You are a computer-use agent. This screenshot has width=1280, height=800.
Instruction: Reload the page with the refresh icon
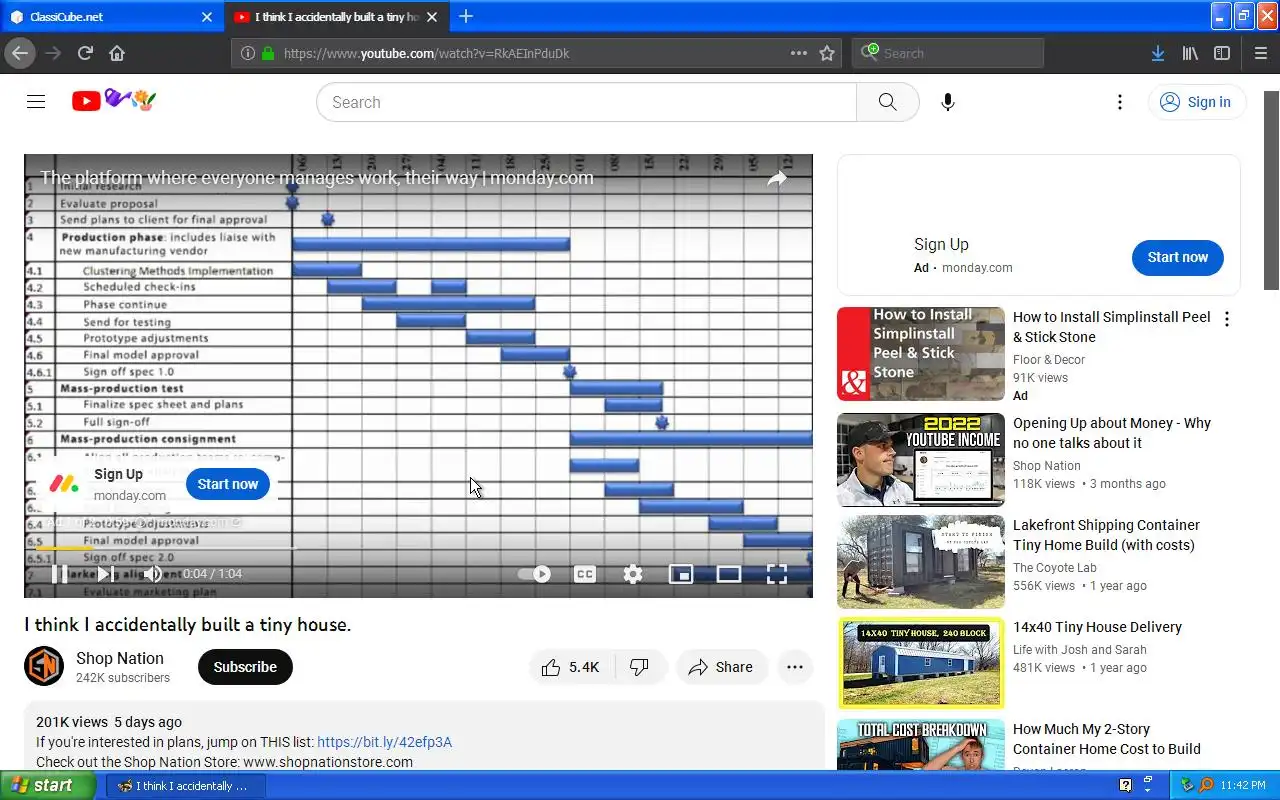pos(85,53)
